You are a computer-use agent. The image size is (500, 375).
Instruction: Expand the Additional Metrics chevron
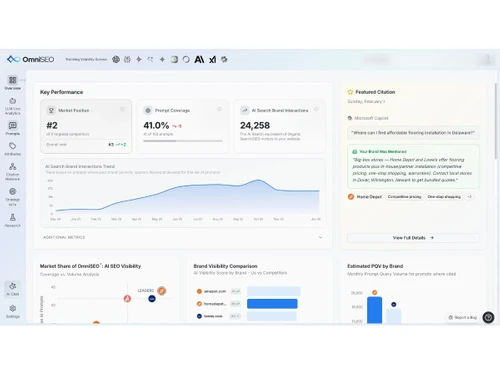(x=320, y=237)
